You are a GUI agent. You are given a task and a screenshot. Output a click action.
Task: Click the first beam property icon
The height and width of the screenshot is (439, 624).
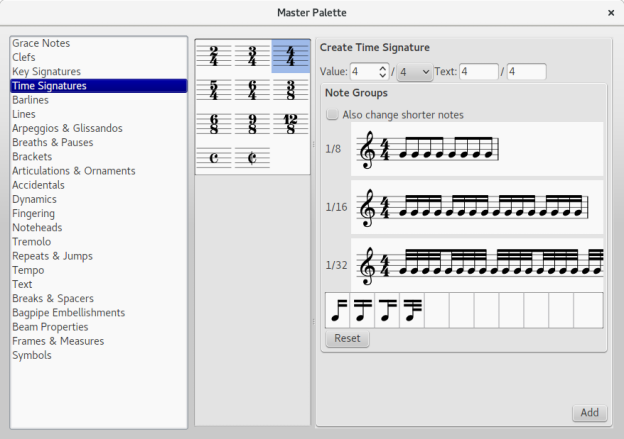pos(338,310)
